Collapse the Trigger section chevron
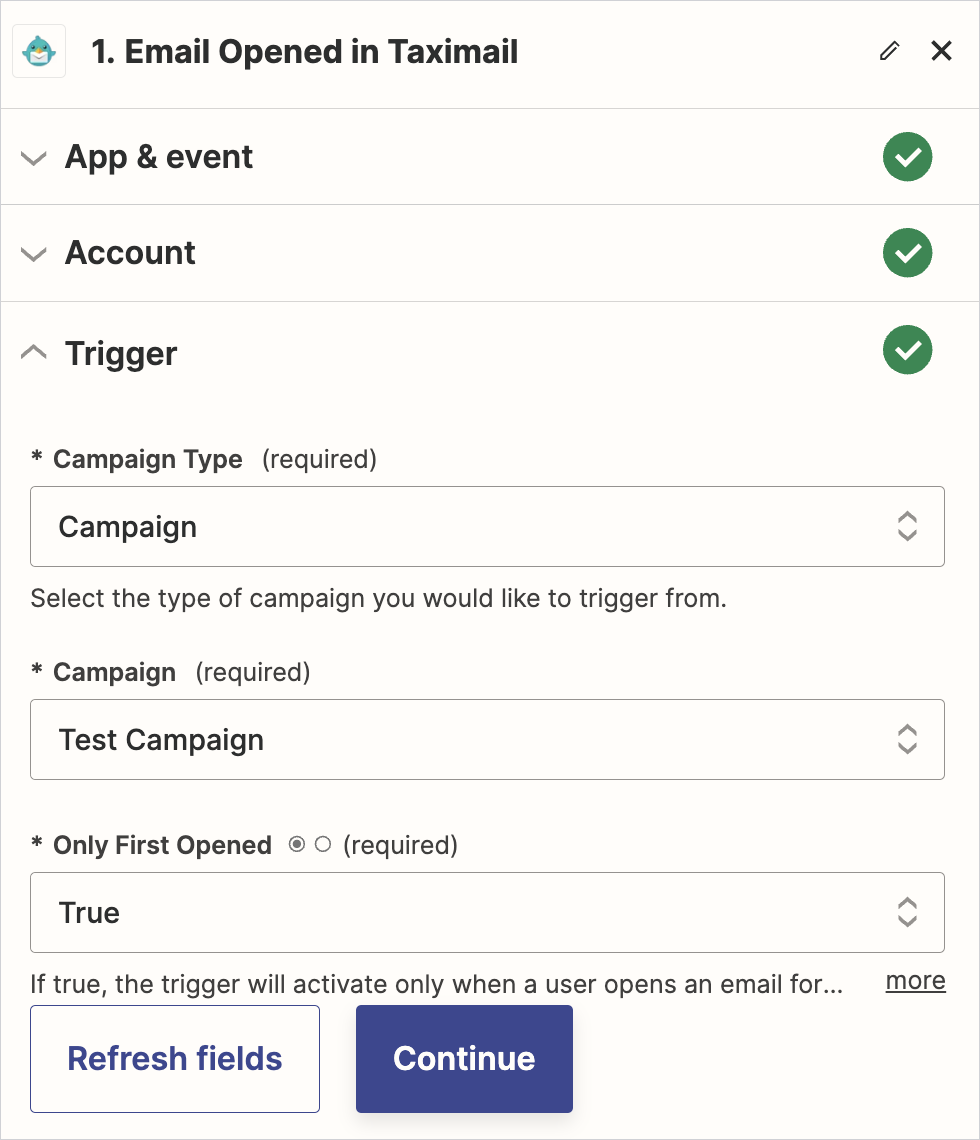980x1140 pixels. (x=34, y=352)
